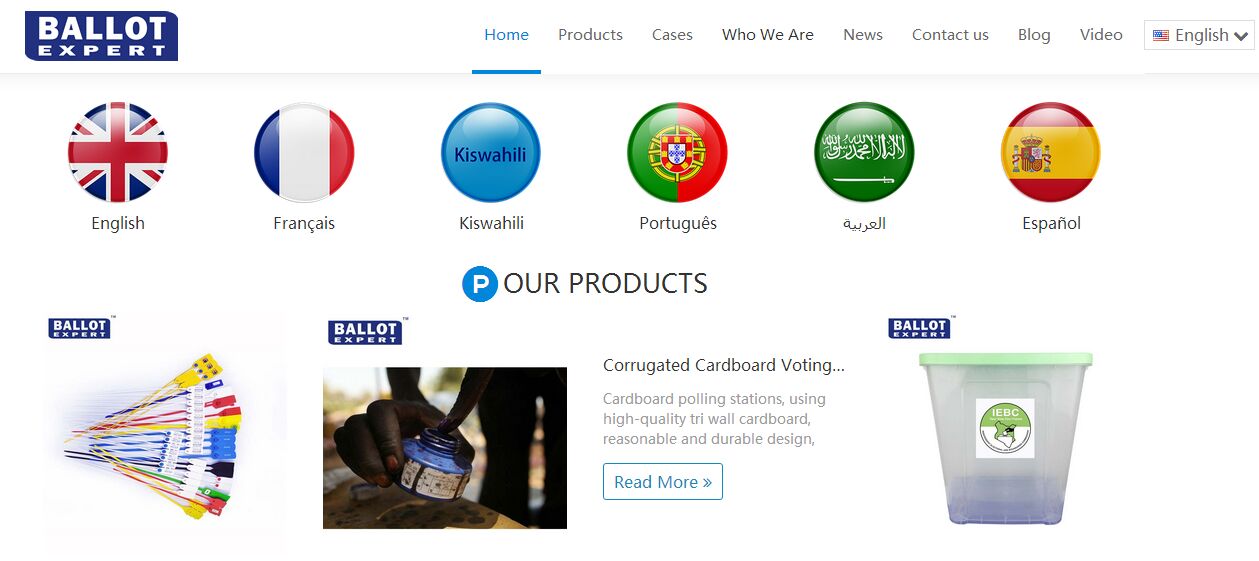Open Corrugated Cardboard Voting product title link
The image size is (1259, 561).
(724, 365)
